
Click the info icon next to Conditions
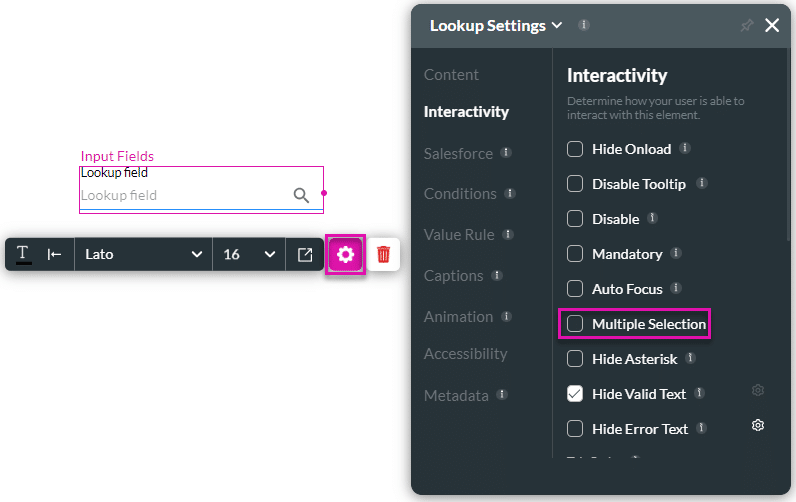coord(510,193)
